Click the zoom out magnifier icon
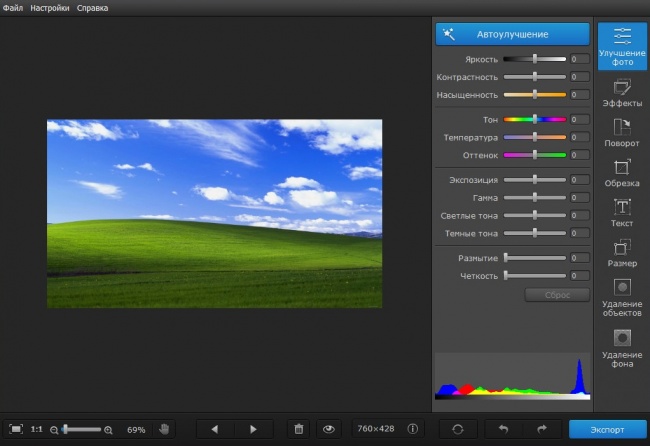650x446 pixels. point(54,430)
